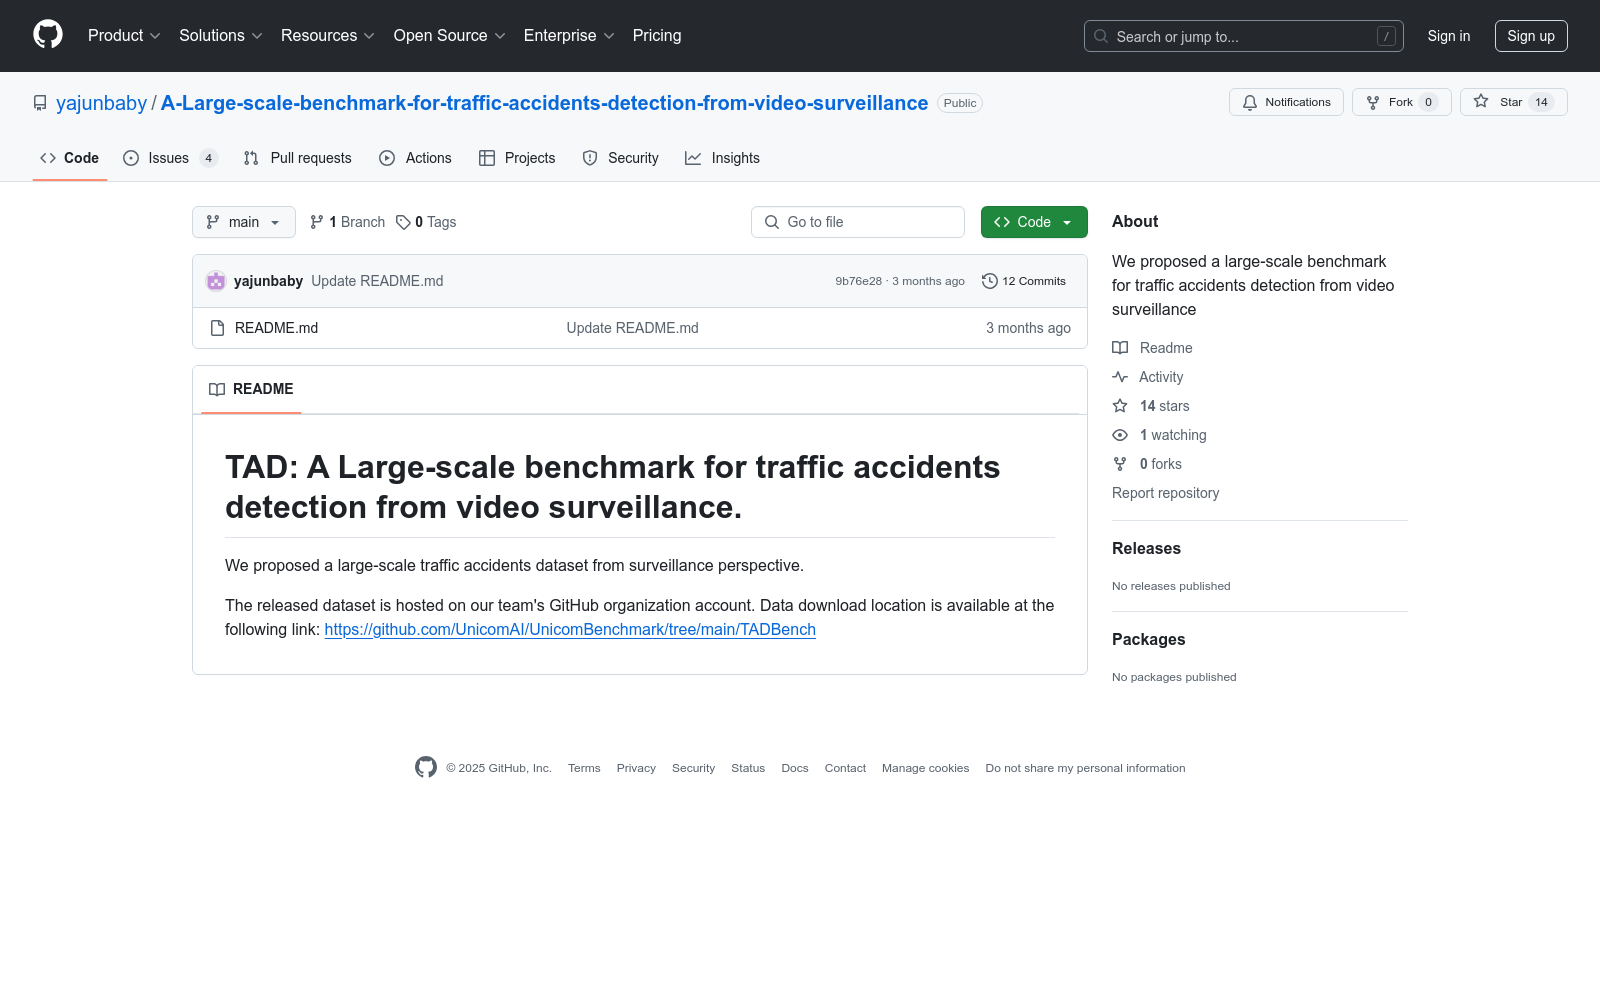Open the Pricing page
The height and width of the screenshot is (1000, 1600).
coord(657,36)
